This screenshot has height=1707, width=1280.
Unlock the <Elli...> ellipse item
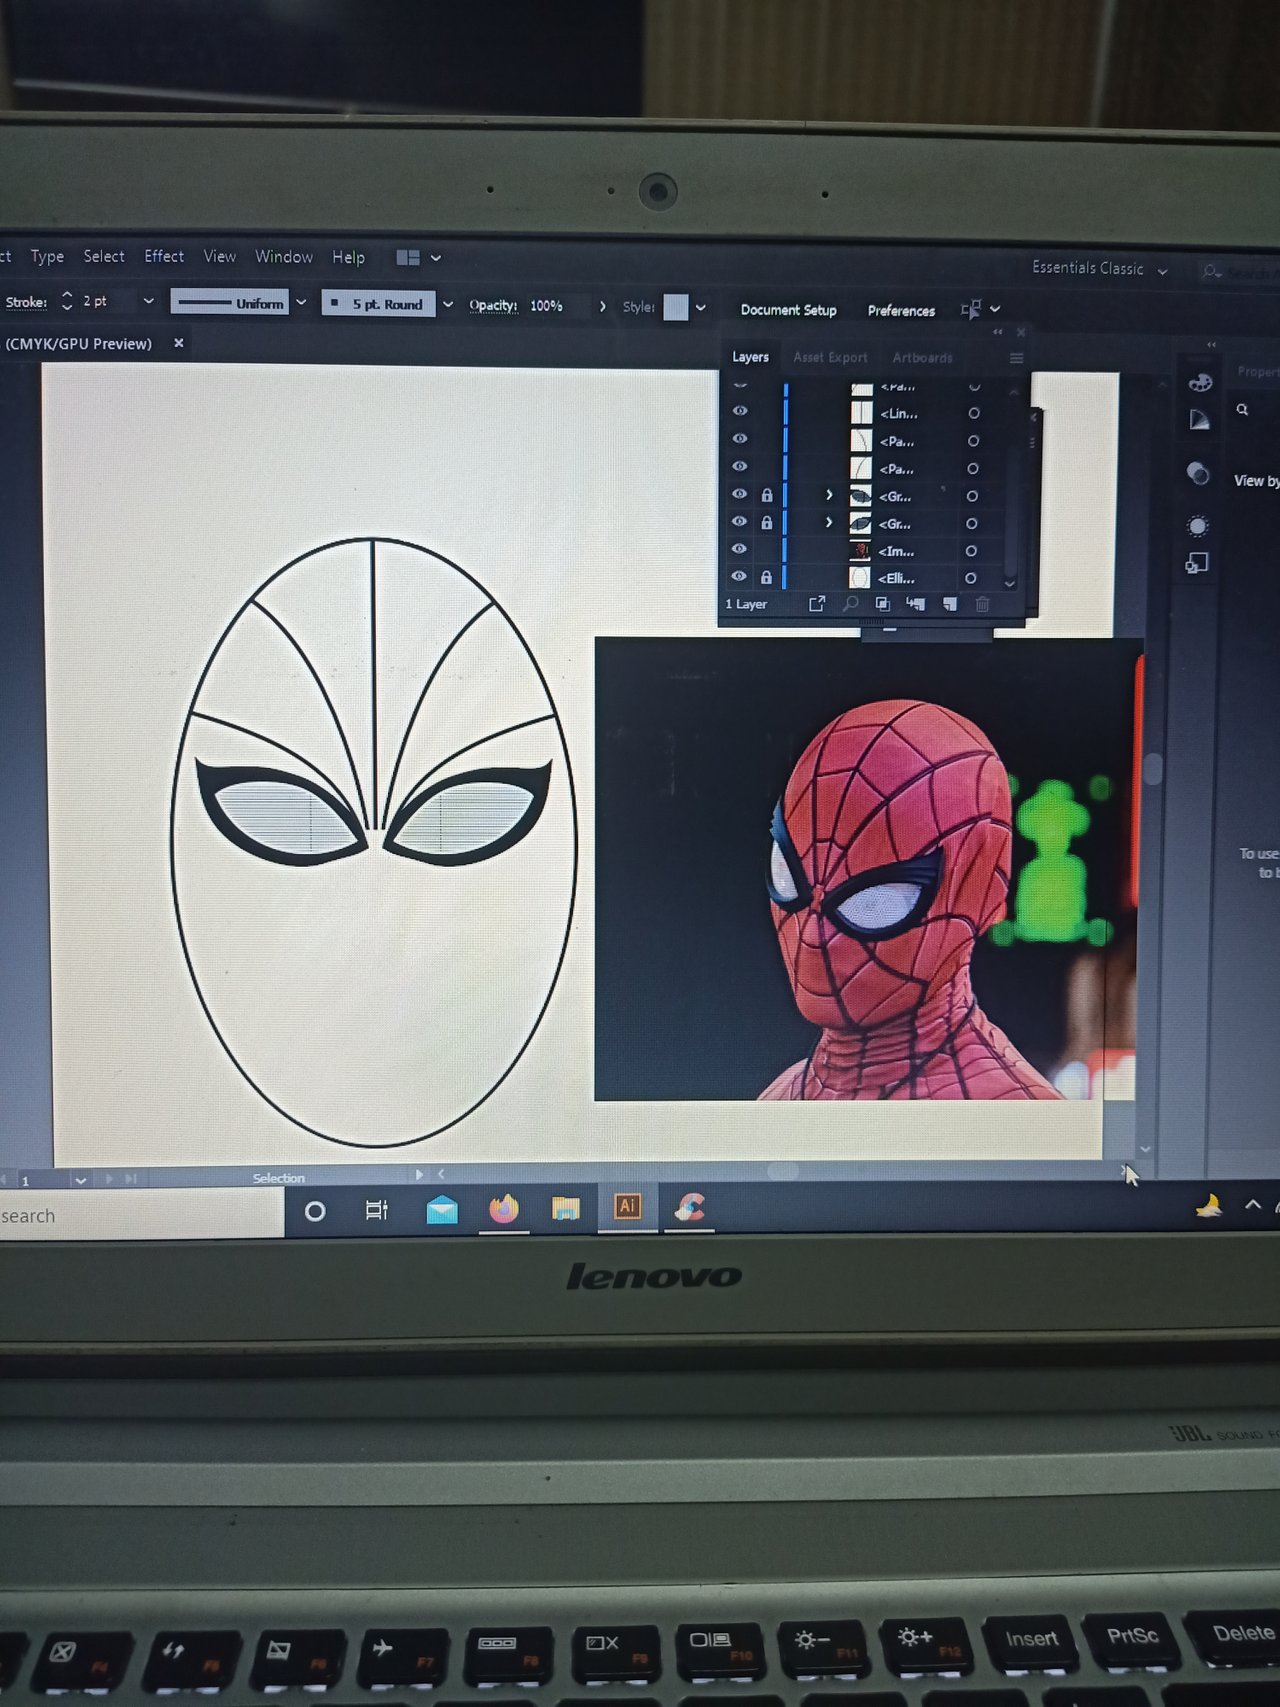766,577
